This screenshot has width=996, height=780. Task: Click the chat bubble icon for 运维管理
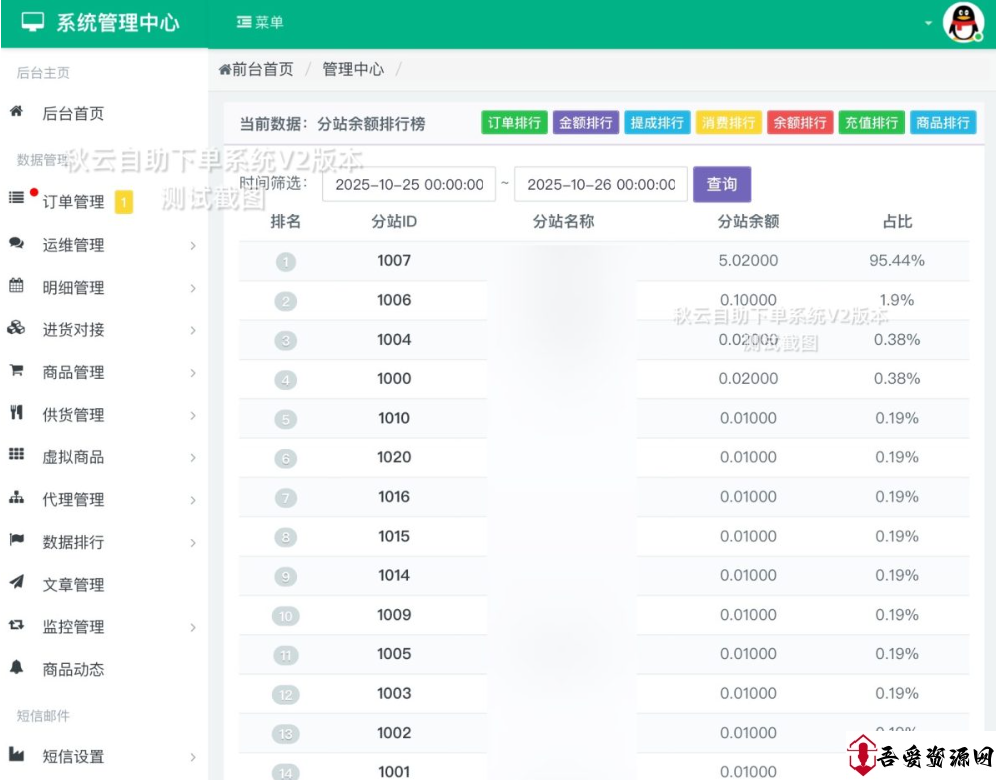click(16, 243)
